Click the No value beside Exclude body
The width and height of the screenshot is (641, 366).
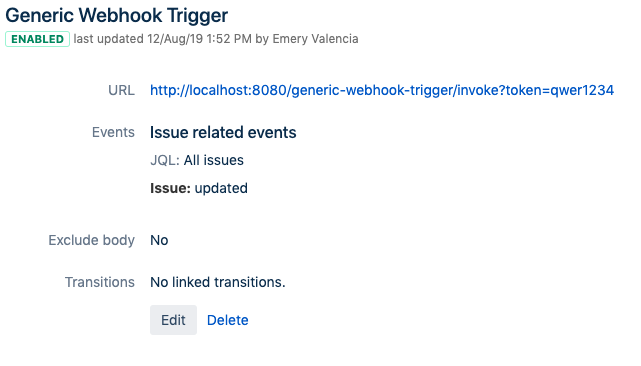[159, 240]
